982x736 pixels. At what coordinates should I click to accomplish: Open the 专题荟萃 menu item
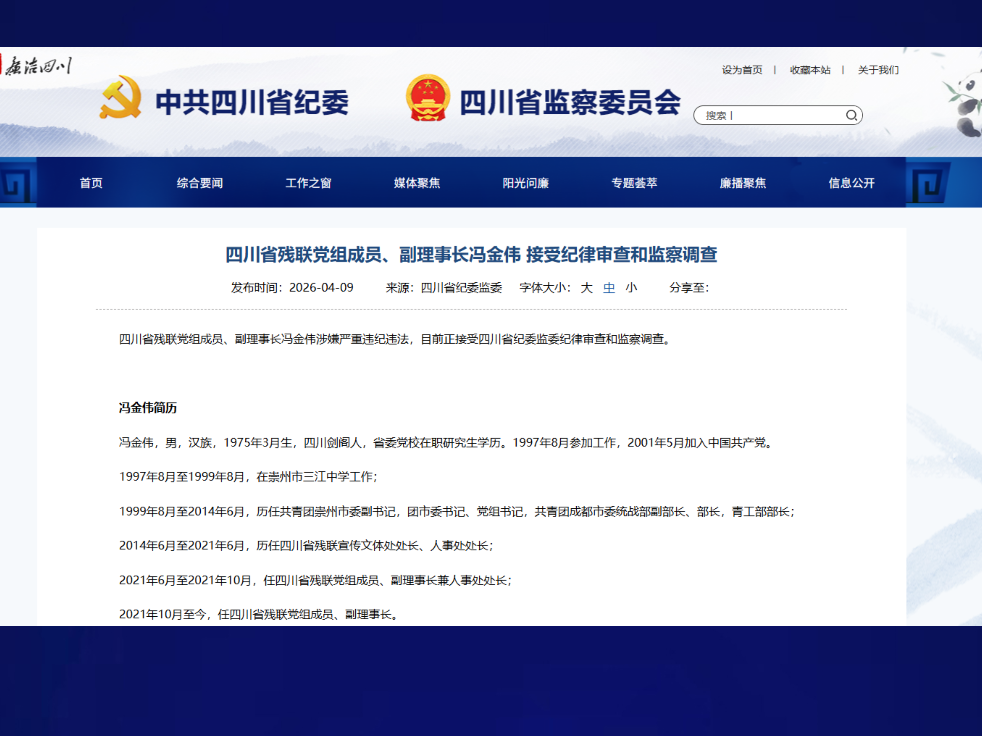pos(634,183)
